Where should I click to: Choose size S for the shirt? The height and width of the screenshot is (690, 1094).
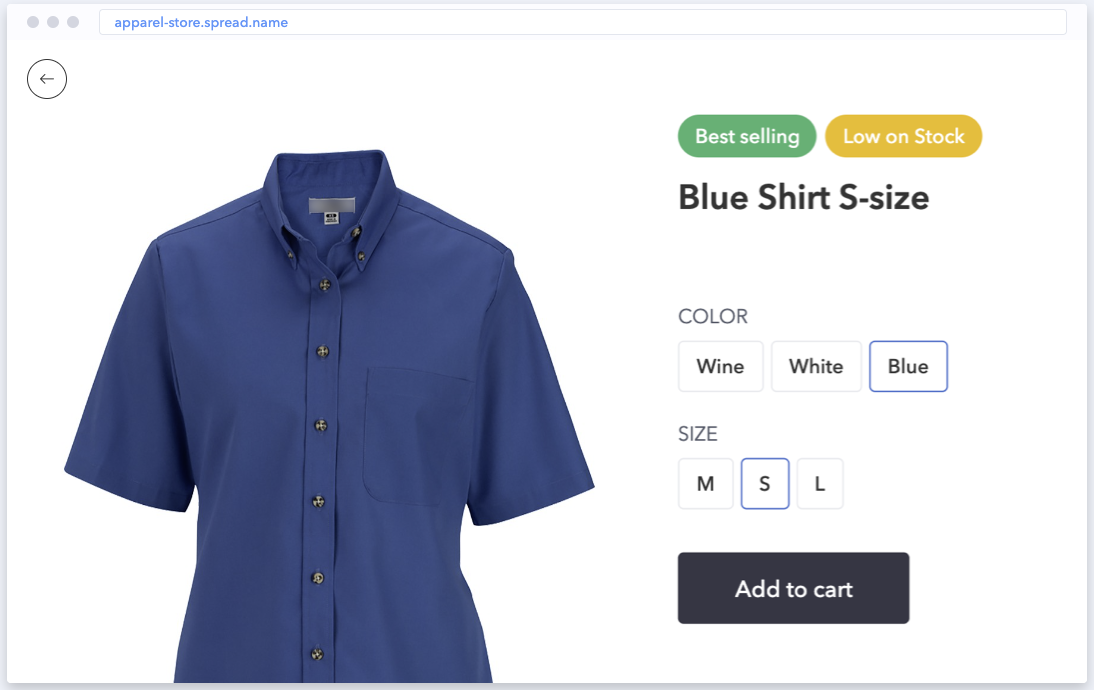pyautogui.click(x=765, y=483)
